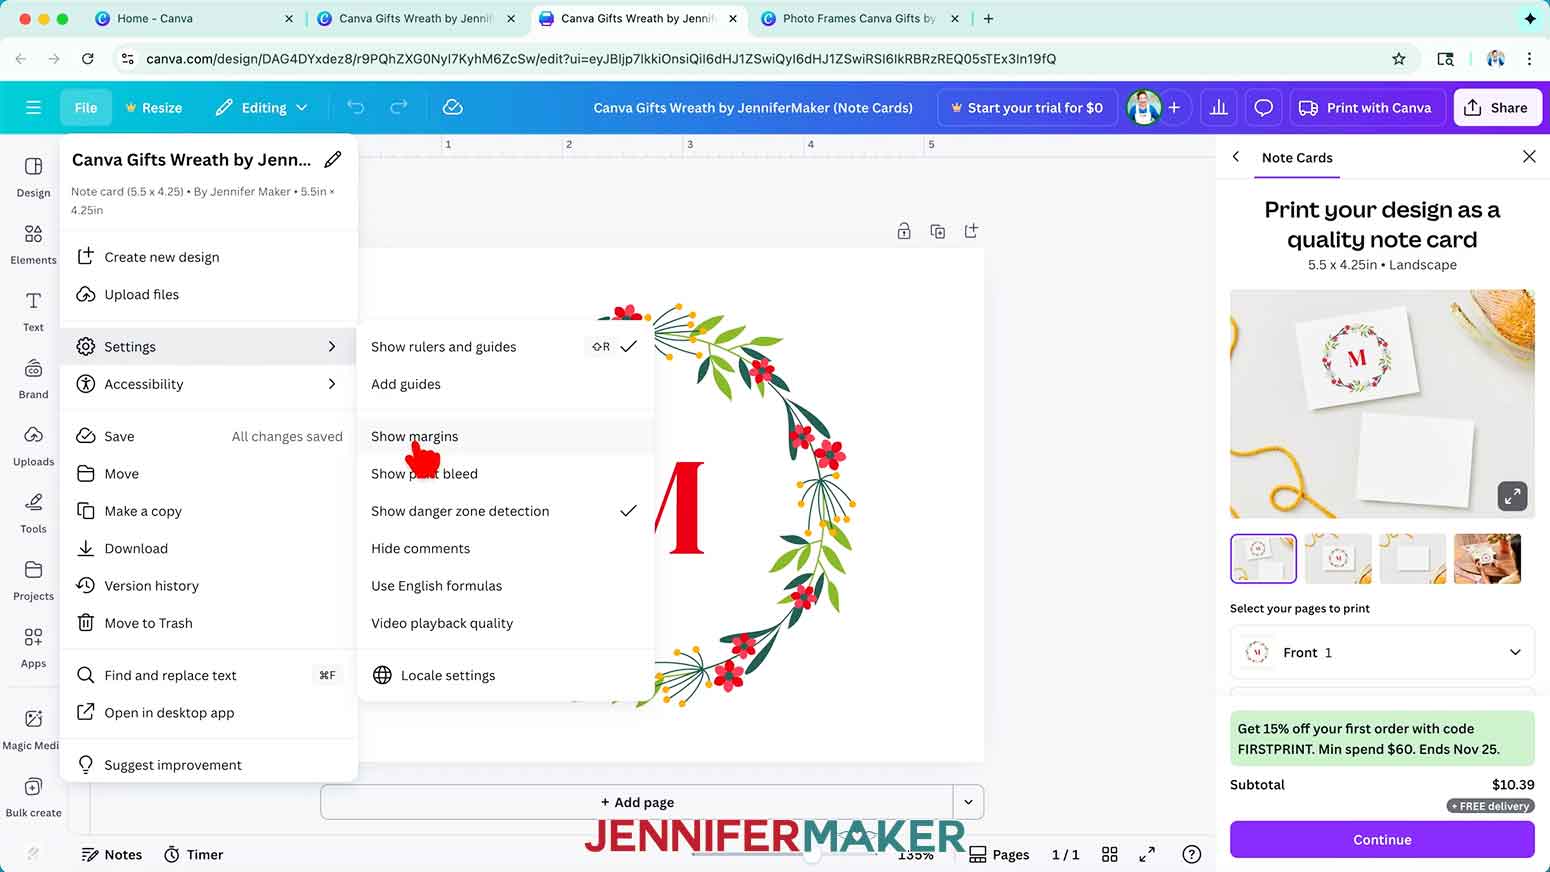Choose Move to Trash
This screenshot has height=872, width=1550.
(208, 623)
